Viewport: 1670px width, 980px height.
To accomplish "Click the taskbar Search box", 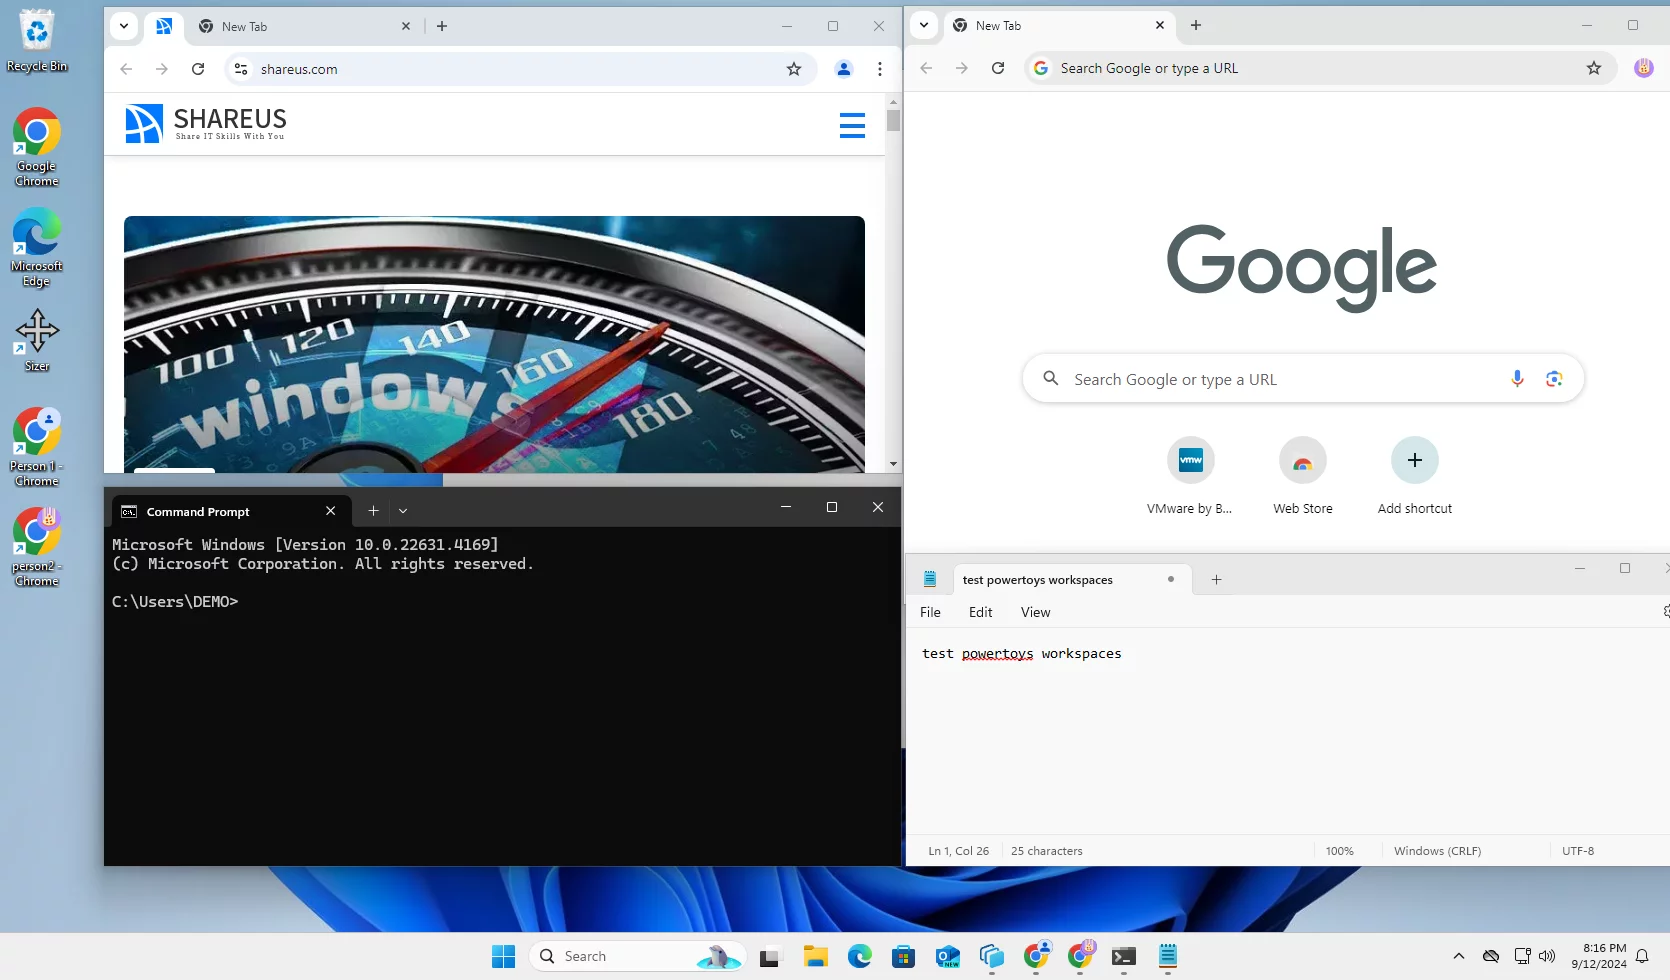I will [638, 956].
